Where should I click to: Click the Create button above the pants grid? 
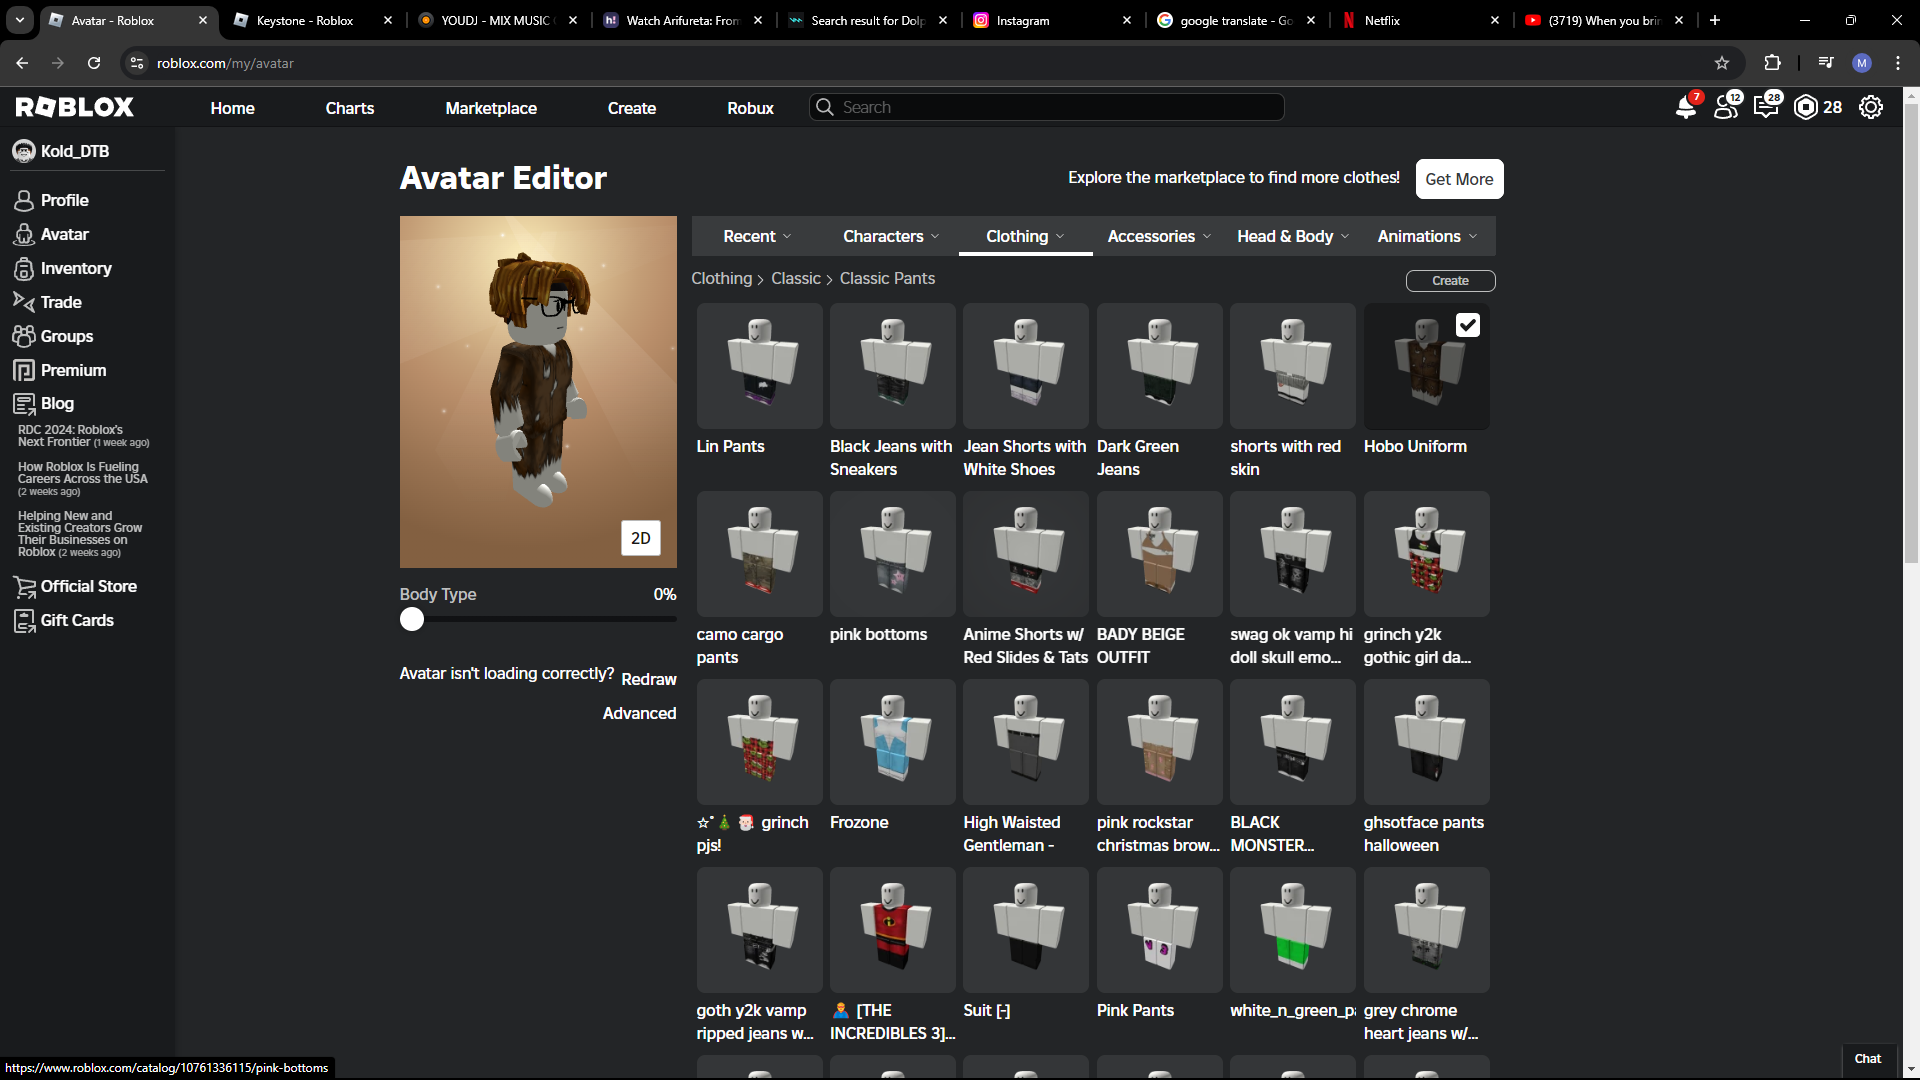1451,281
